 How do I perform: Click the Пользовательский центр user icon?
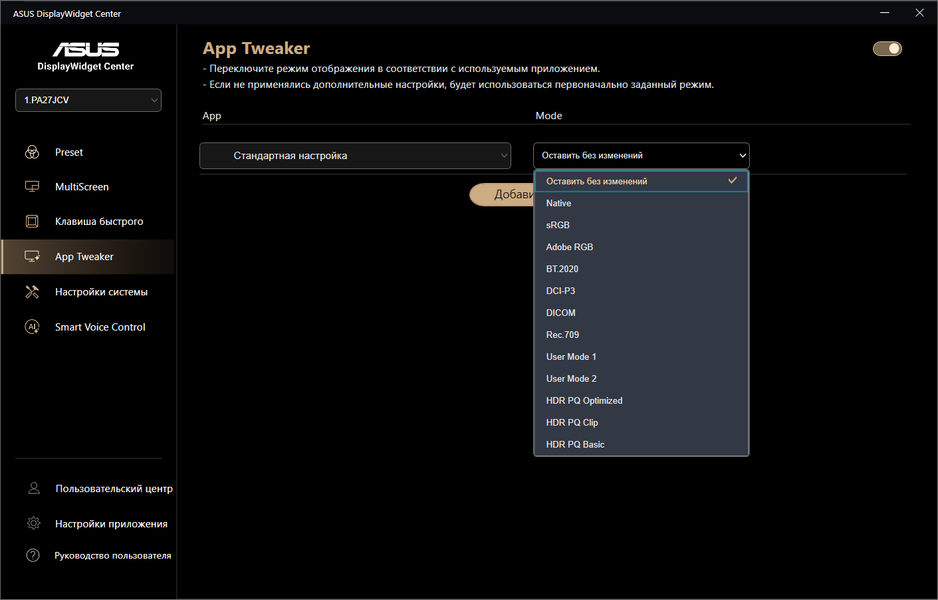tap(34, 488)
